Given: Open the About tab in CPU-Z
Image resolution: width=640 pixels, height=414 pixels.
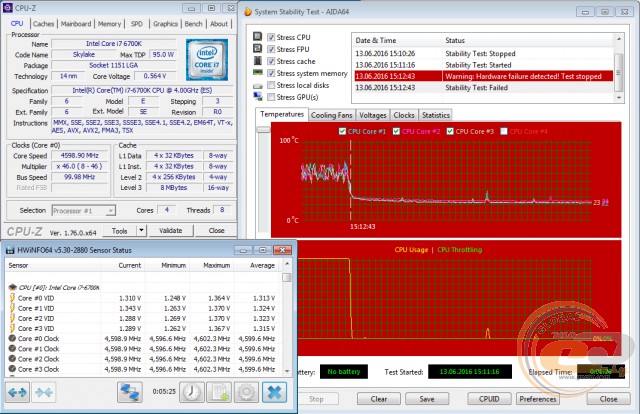Looking at the screenshot, I should (x=219, y=24).
